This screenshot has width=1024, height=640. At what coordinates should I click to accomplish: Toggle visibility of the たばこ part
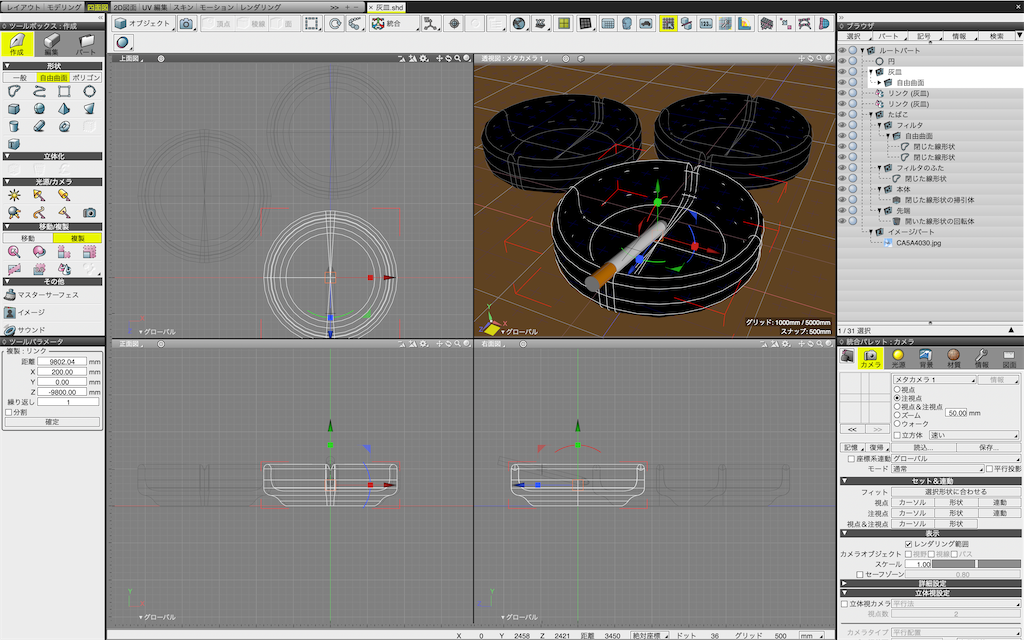(x=842, y=114)
